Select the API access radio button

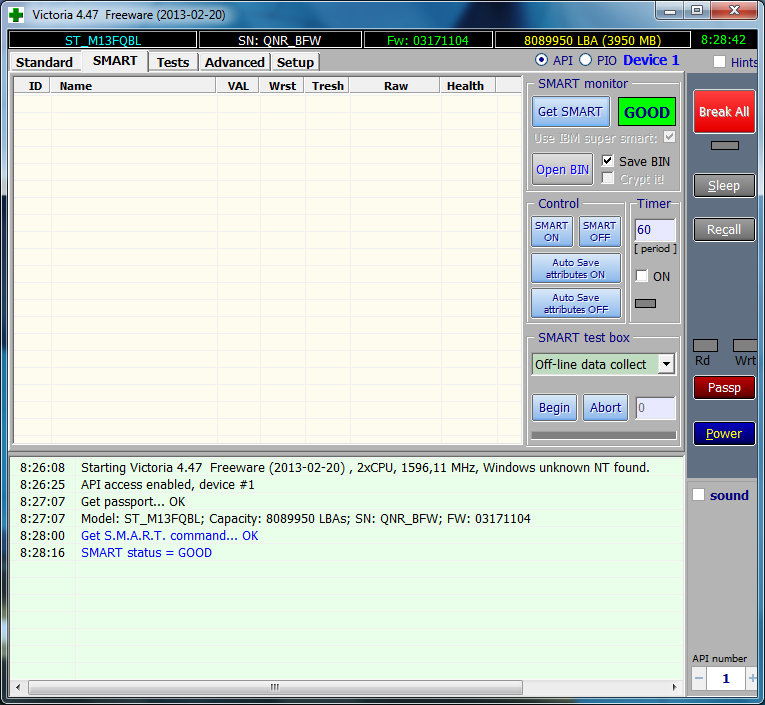pyautogui.click(x=541, y=60)
